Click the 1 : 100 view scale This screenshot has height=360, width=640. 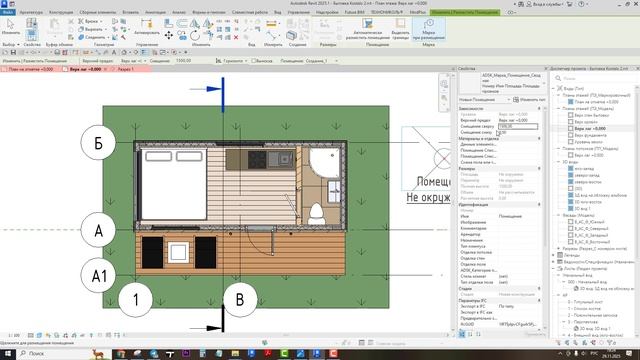click(x=13, y=335)
